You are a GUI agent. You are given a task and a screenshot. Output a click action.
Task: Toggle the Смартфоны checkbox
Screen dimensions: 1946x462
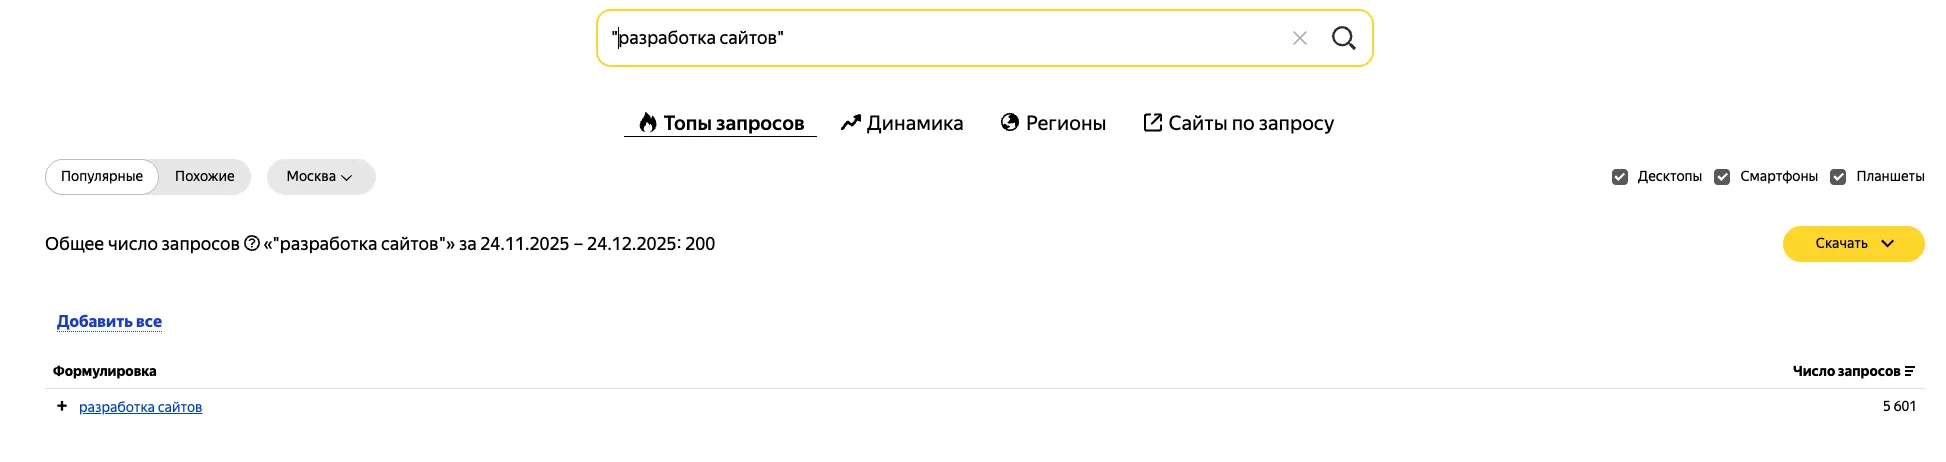[x=1722, y=177]
